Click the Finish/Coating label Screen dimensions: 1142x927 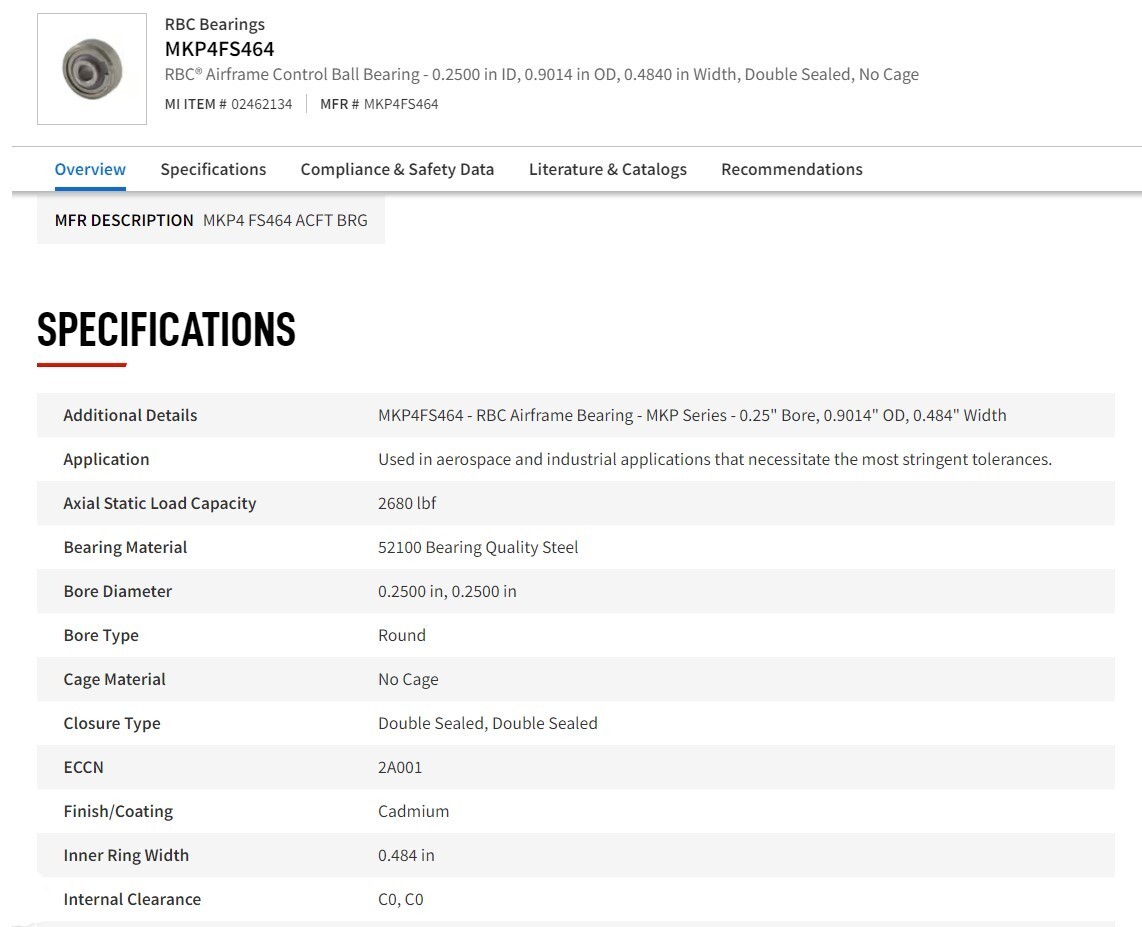pos(118,811)
